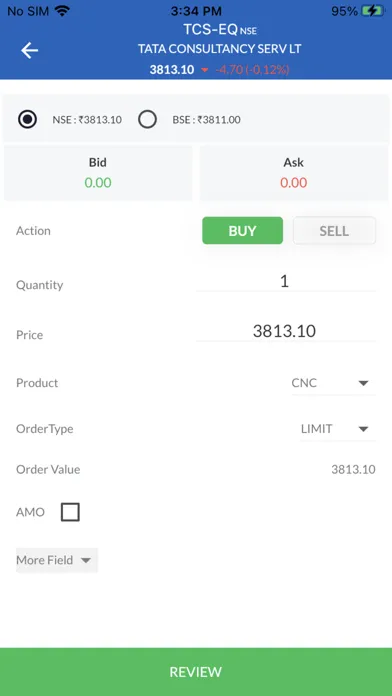Image resolution: width=392 pixels, height=696 pixels.
Task: Open the Product CNC dropdown
Action: 331,383
